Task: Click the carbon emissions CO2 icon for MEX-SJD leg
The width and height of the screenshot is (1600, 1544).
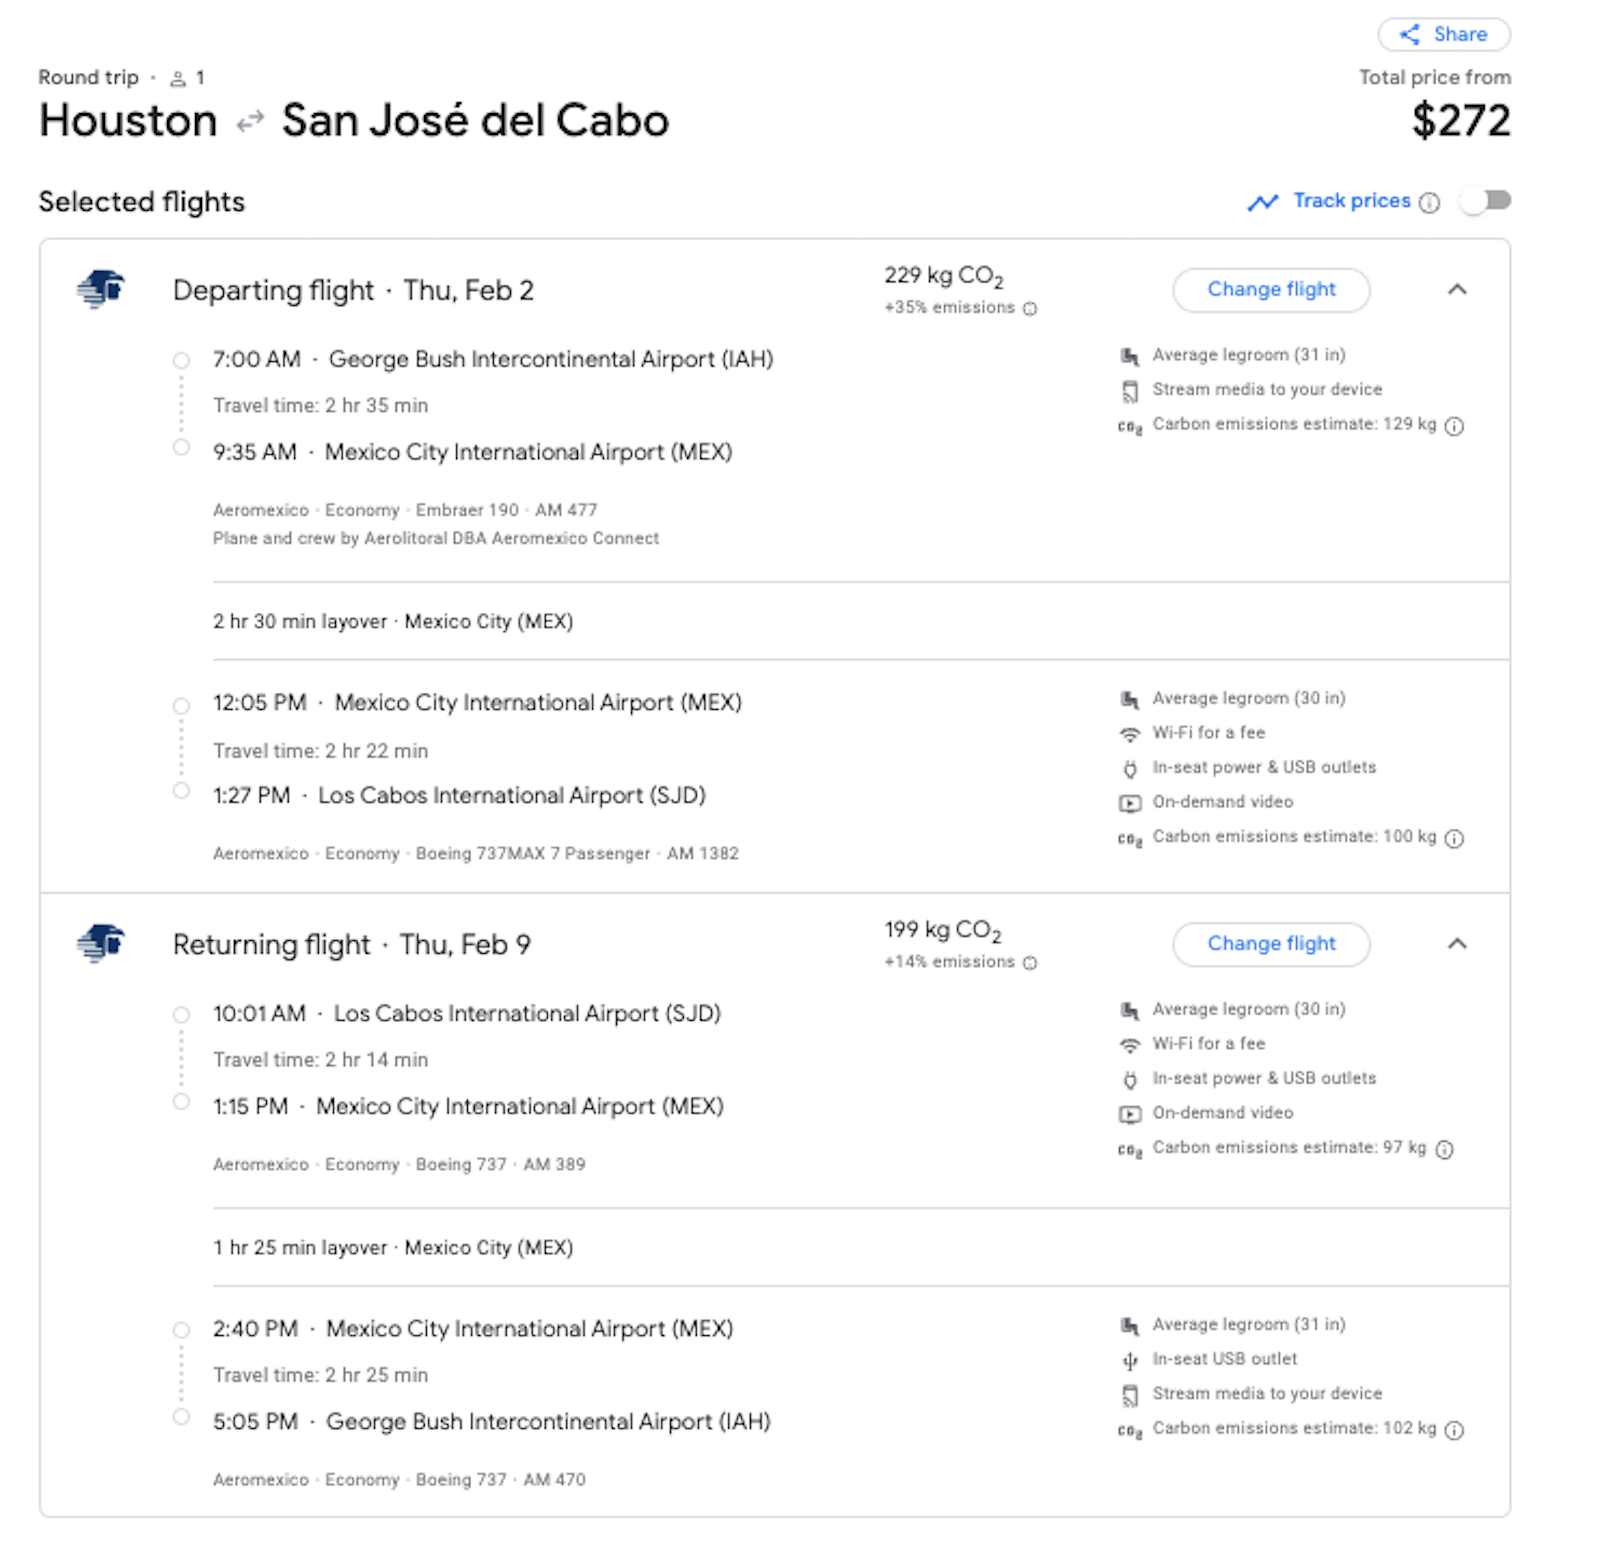Action: (x=1130, y=838)
